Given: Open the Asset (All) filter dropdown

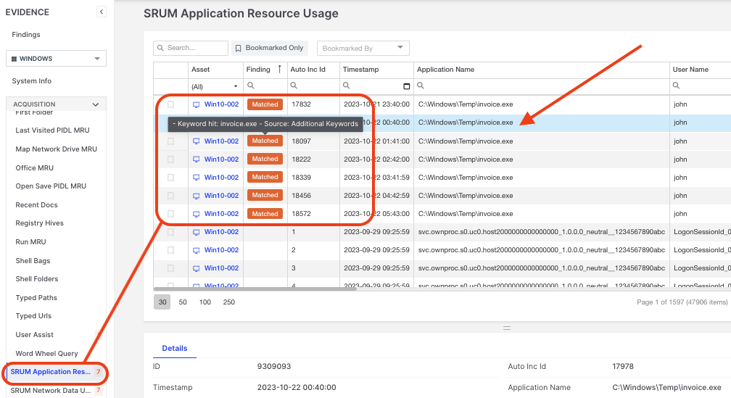Looking at the screenshot, I should coord(215,86).
